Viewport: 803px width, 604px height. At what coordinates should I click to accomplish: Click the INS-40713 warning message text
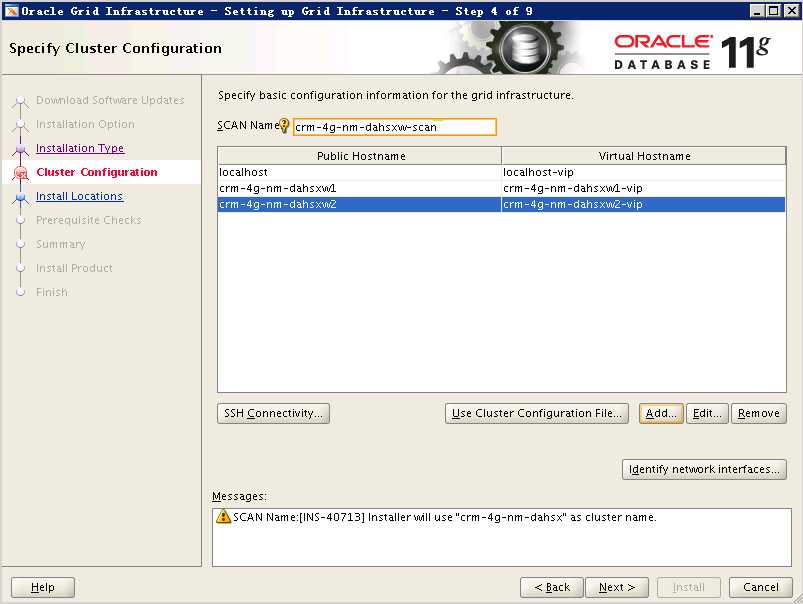pos(445,517)
